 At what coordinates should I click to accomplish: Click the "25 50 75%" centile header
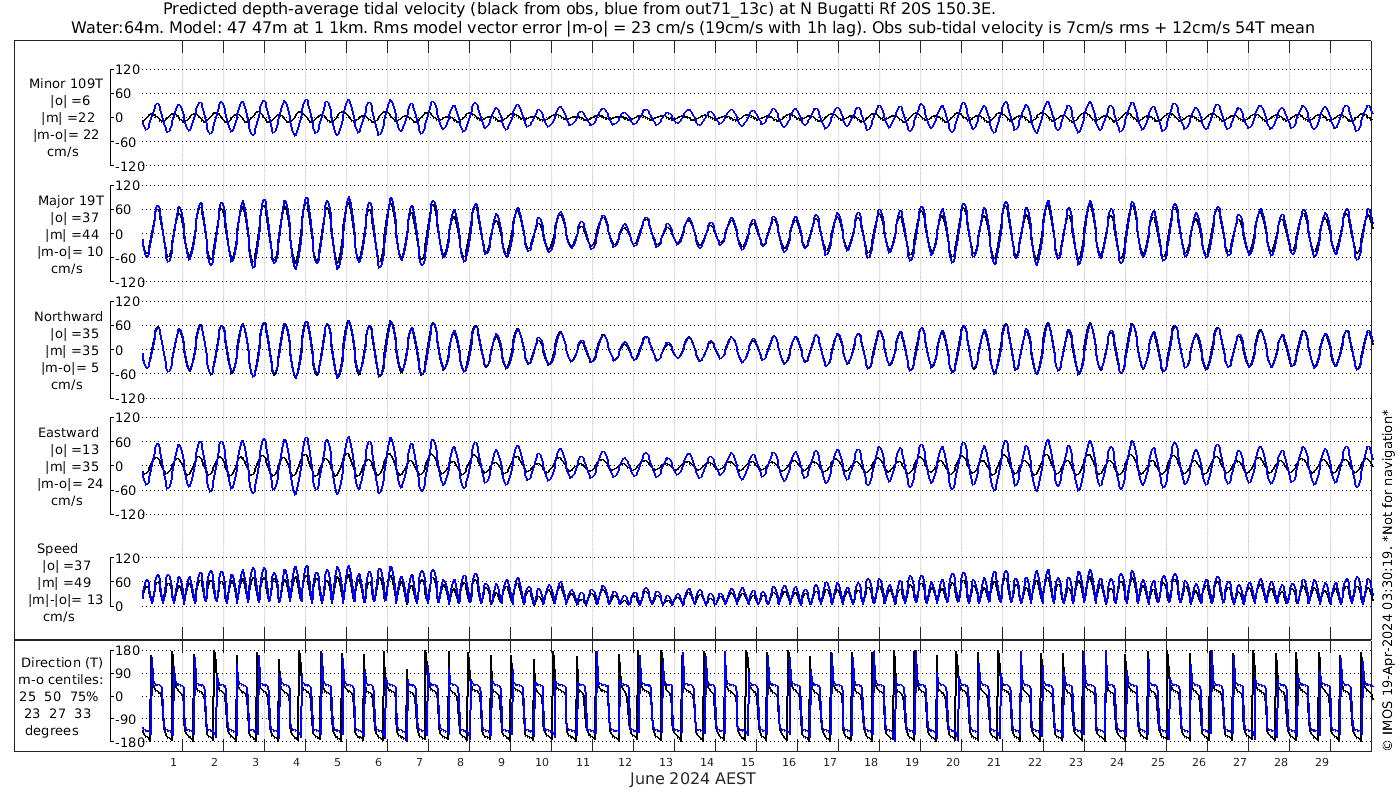point(58,696)
